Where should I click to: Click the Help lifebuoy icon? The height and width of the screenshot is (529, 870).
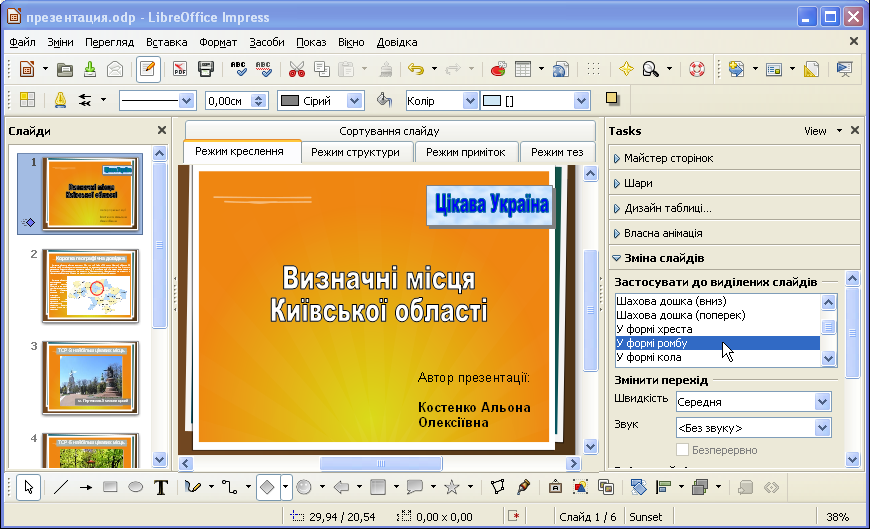pos(697,69)
